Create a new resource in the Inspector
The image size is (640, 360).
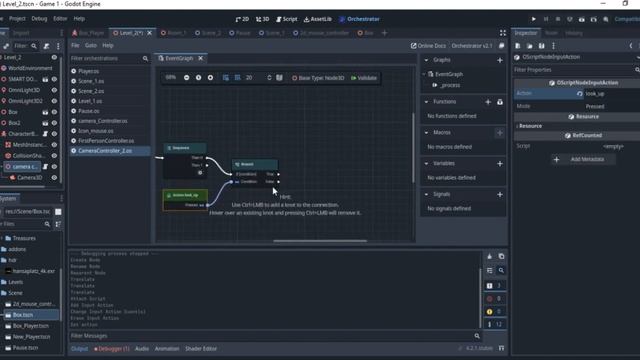518,46
